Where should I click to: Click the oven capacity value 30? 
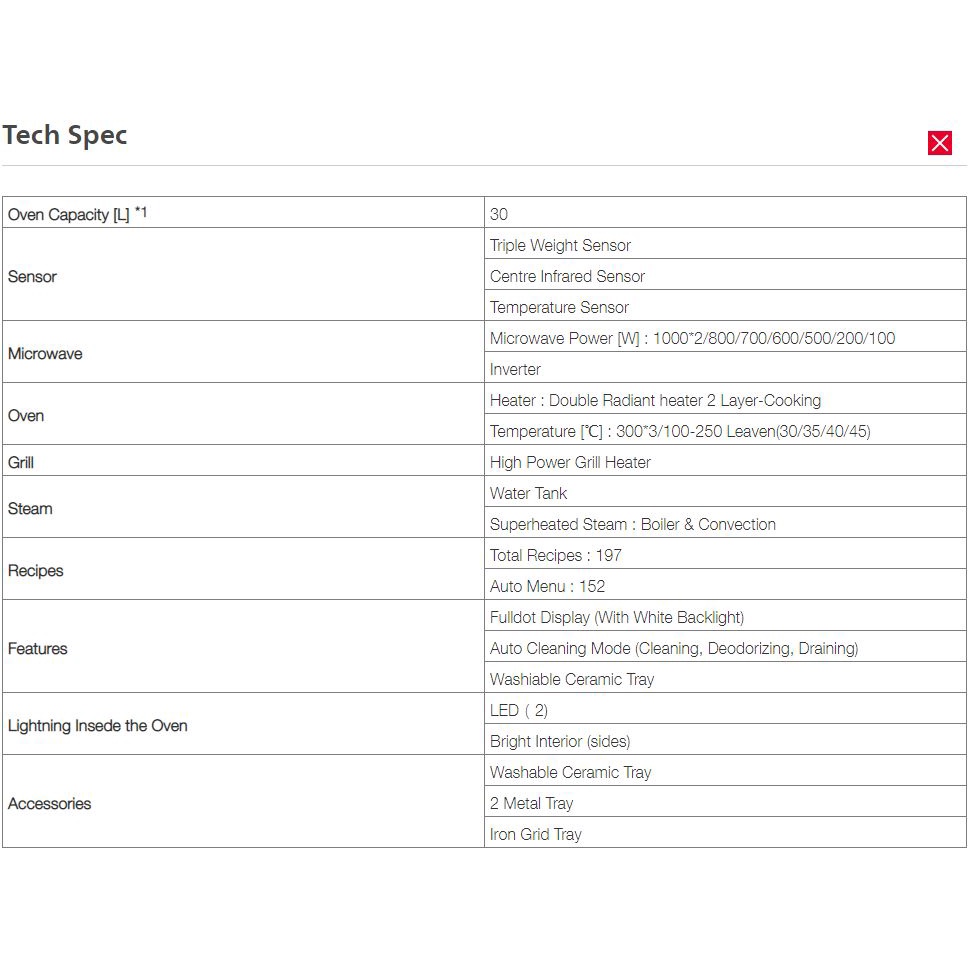[499, 214]
